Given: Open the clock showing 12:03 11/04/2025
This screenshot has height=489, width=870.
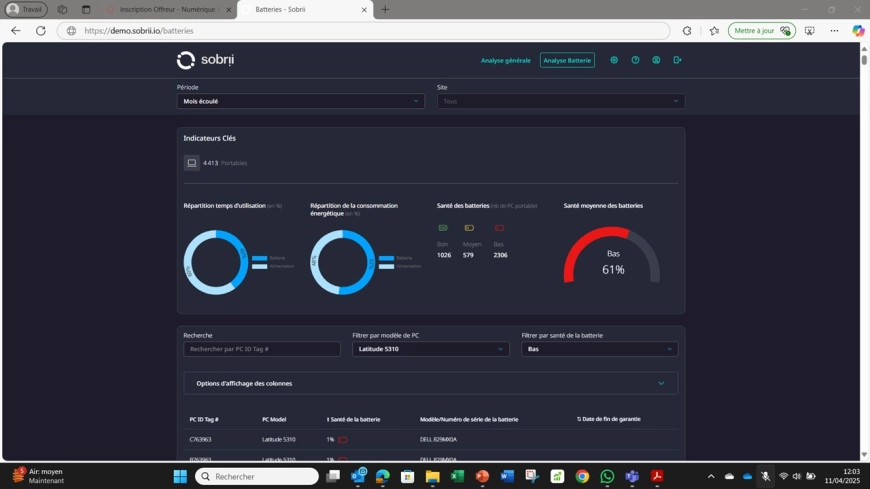Looking at the screenshot, I should (842, 476).
